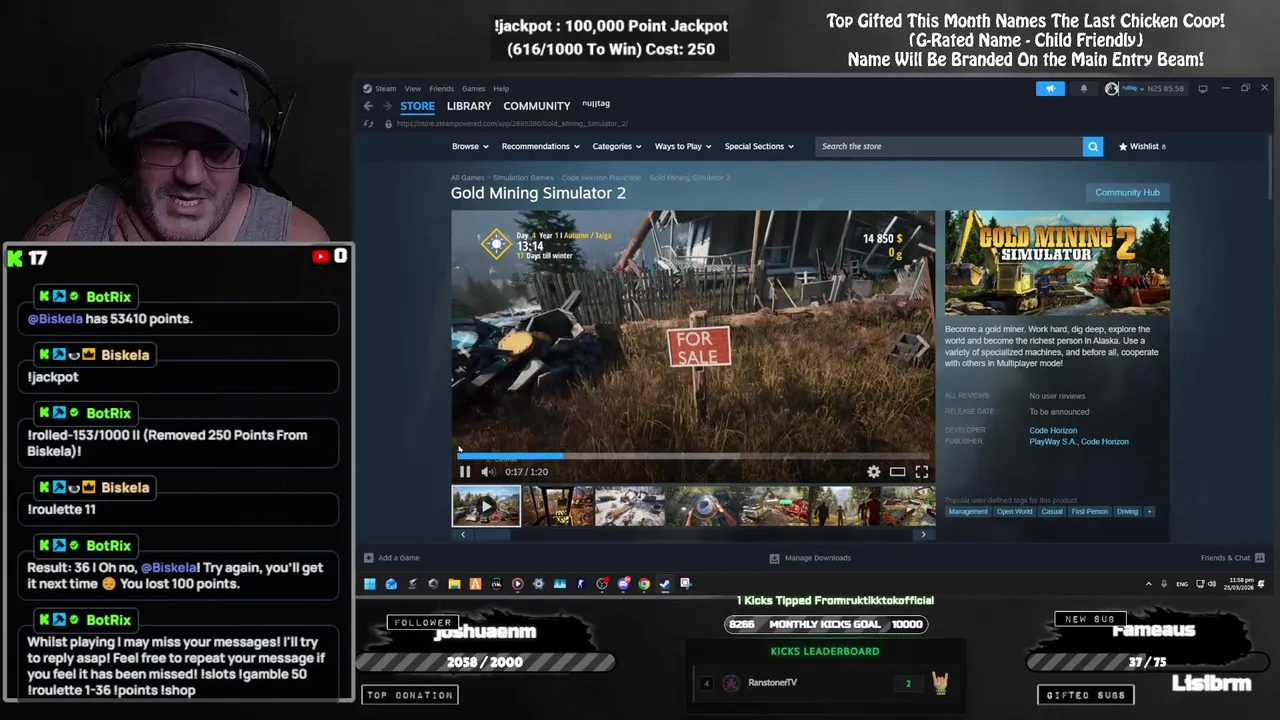Seek within trailer progress bar
The width and height of the screenshot is (1280, 720).
(x=693, y=455)
